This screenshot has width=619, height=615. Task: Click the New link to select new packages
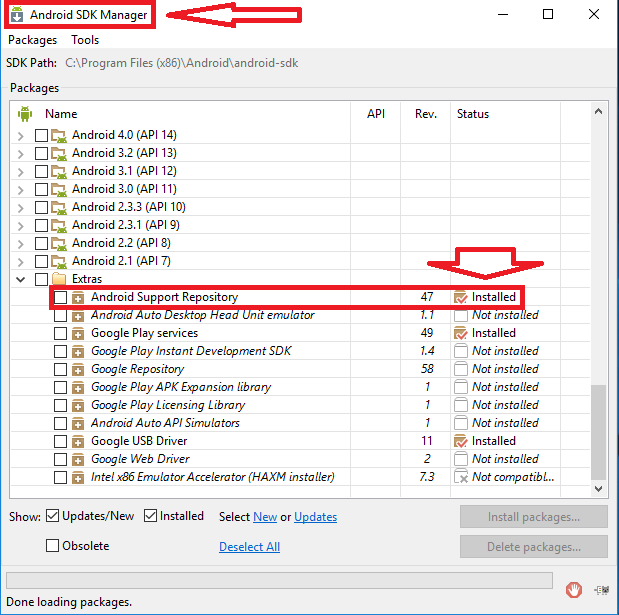point(265,517)
